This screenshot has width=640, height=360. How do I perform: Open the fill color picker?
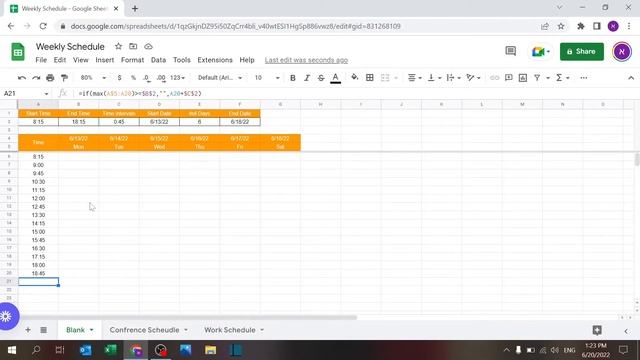click(355, 78)
